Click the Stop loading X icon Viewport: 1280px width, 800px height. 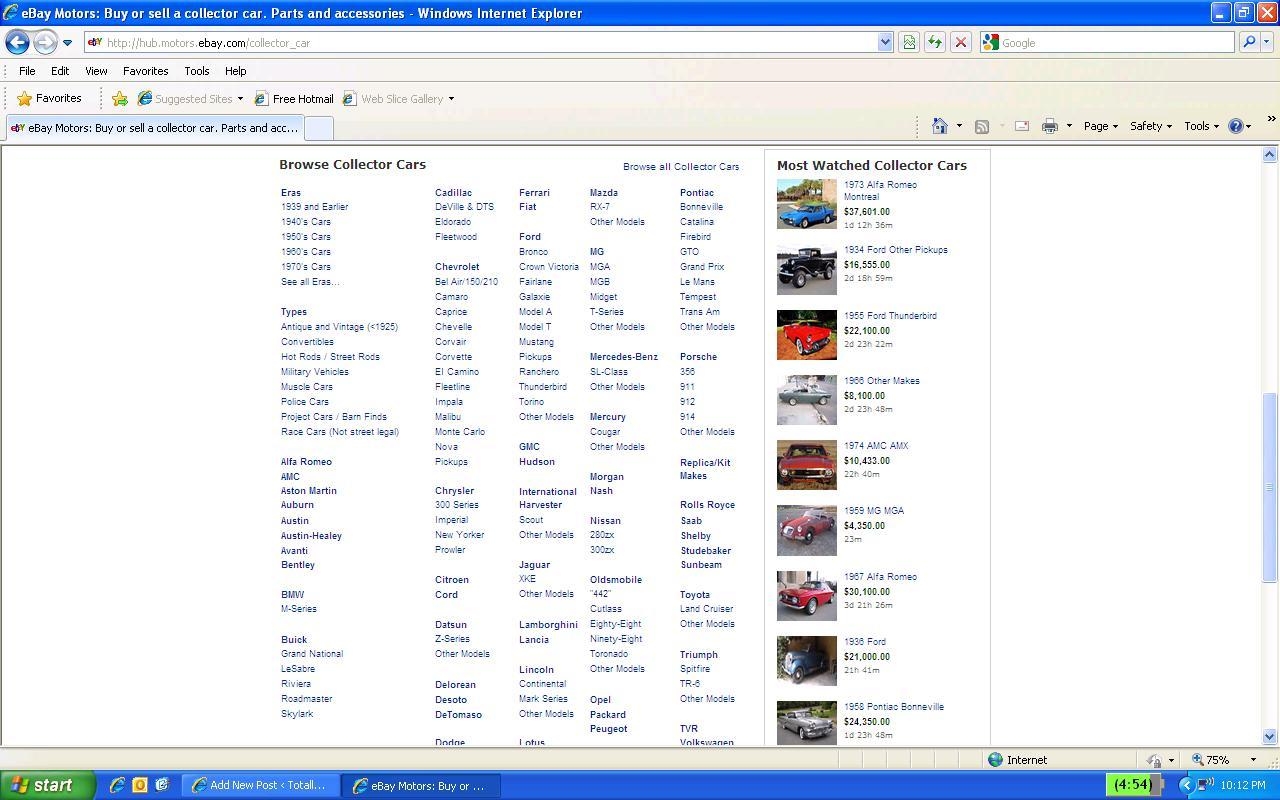tap(960, 43)
